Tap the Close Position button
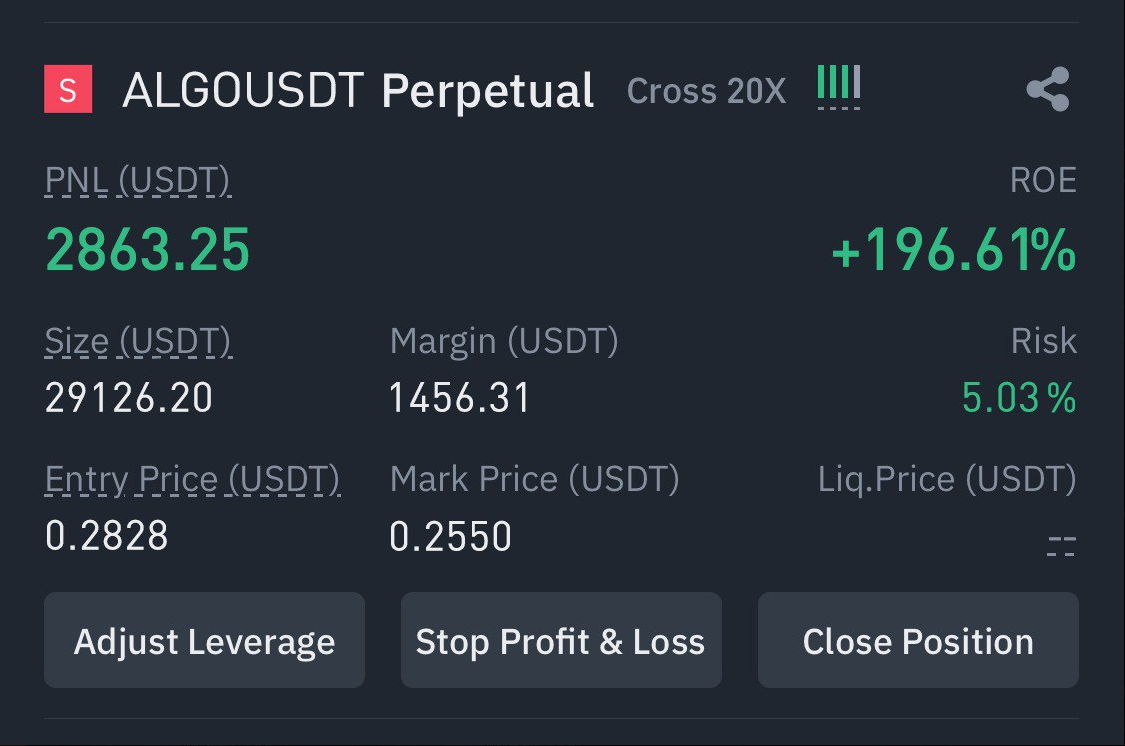Viewport: 1125px width, 746px height. [918, 640]
